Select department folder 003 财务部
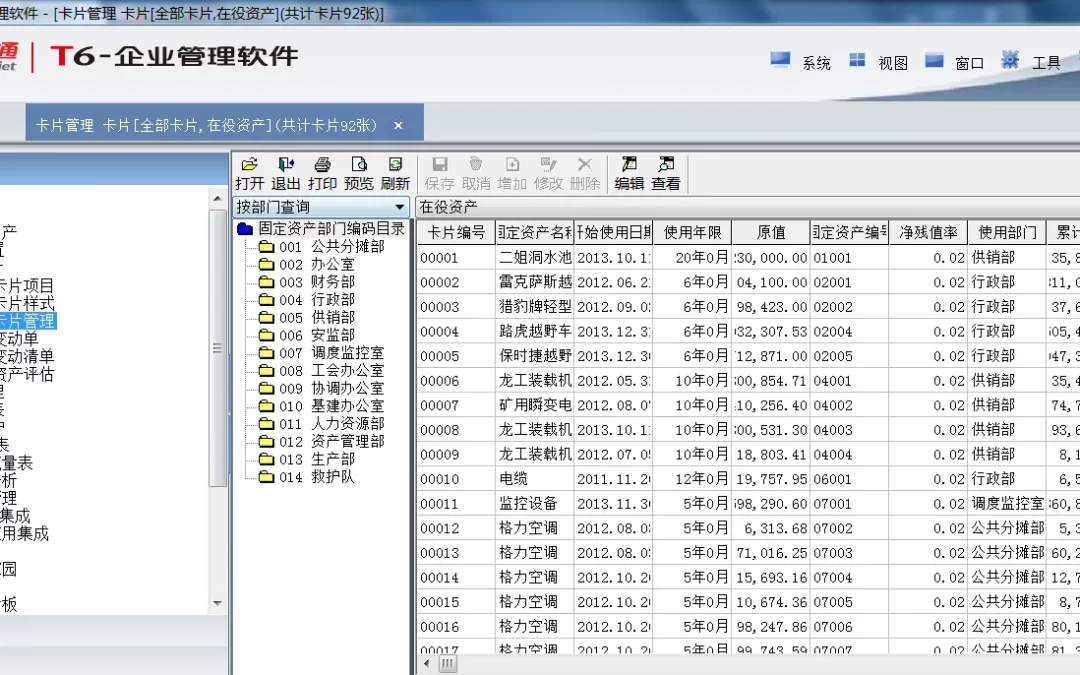This screenshot has height=675, width=1080. pyautogui.click(x=307, y=282)
